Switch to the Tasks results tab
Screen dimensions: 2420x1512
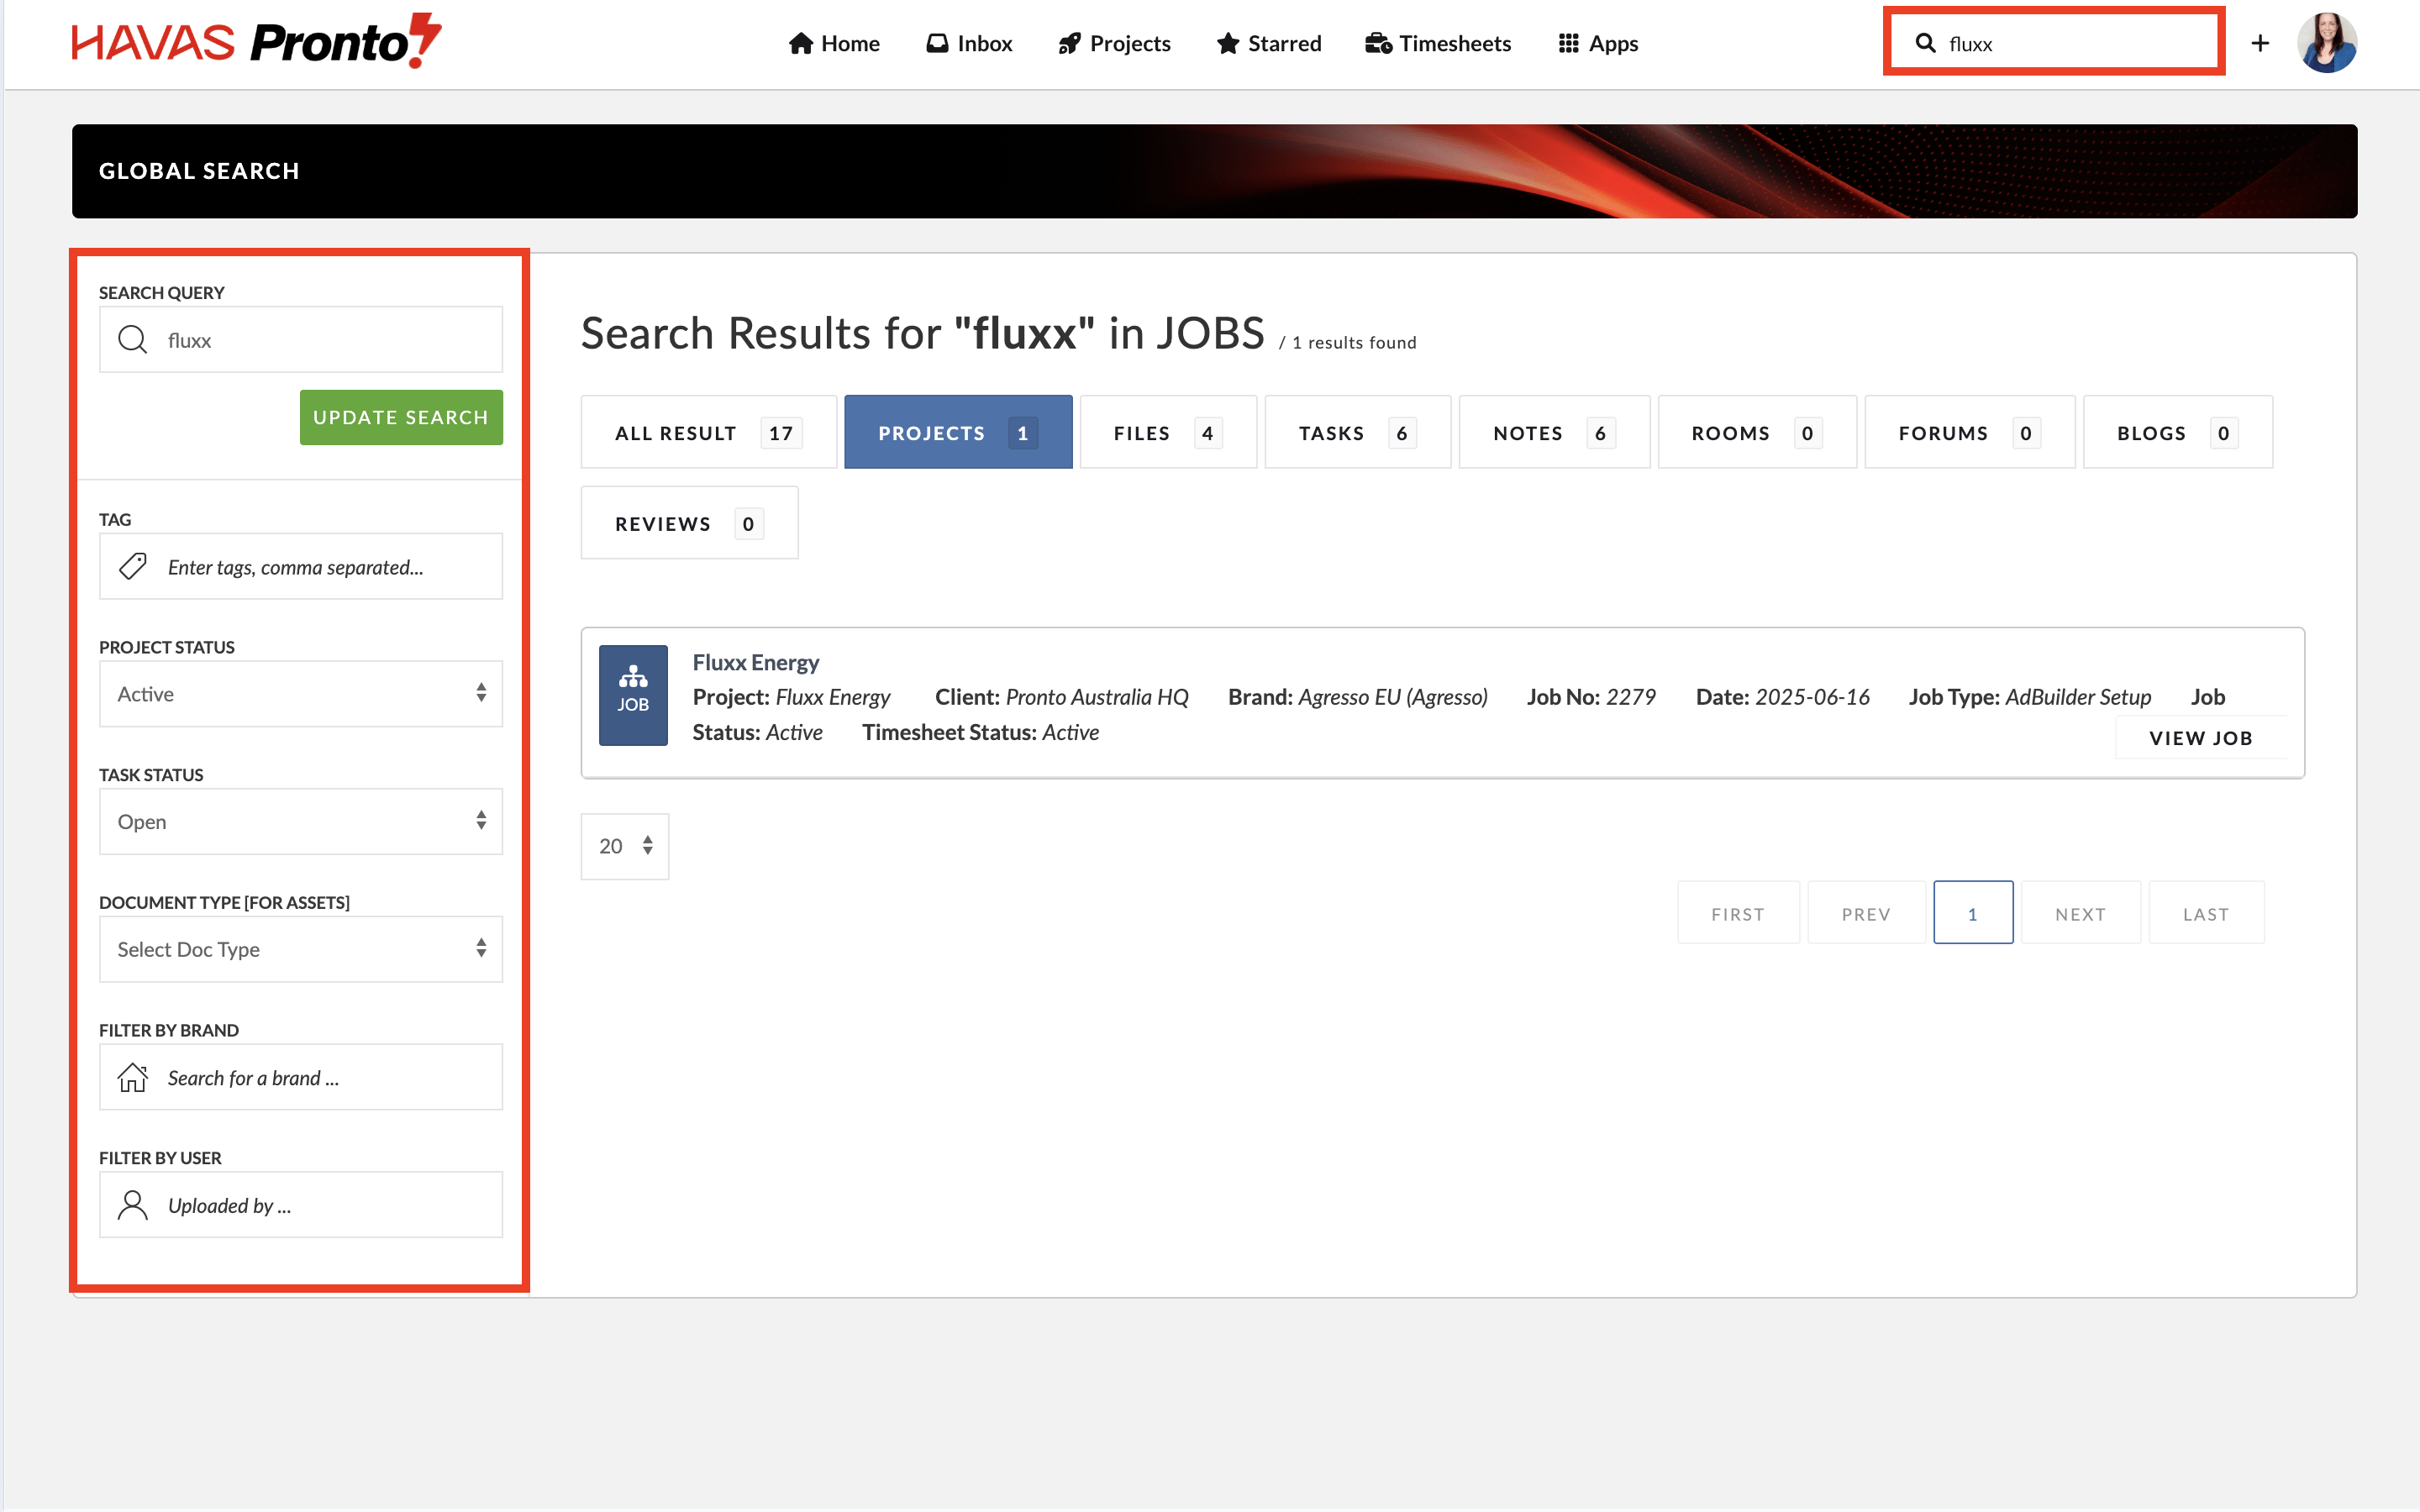1356,433
